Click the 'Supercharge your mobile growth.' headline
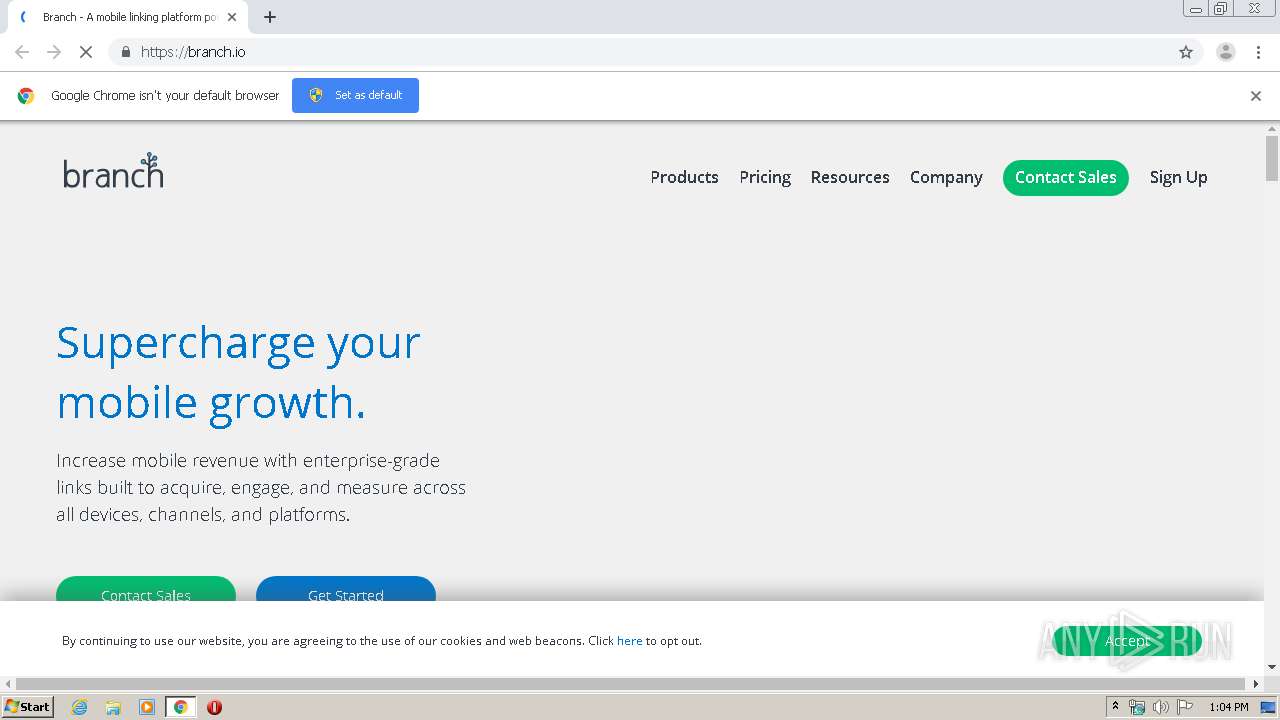Viewport: 1280px width, 720px height. (238, 373)
